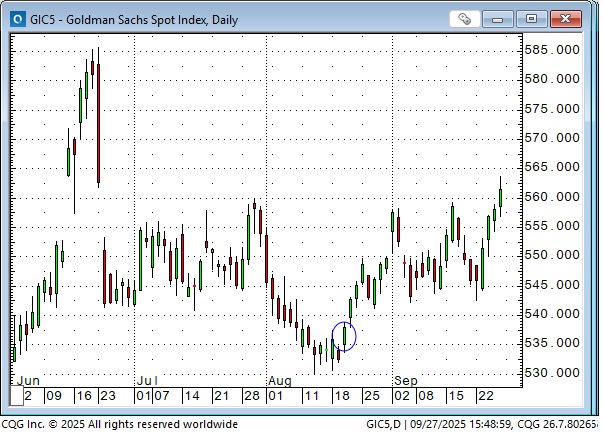Minimize the GIC5 chart window

point(499,17)
